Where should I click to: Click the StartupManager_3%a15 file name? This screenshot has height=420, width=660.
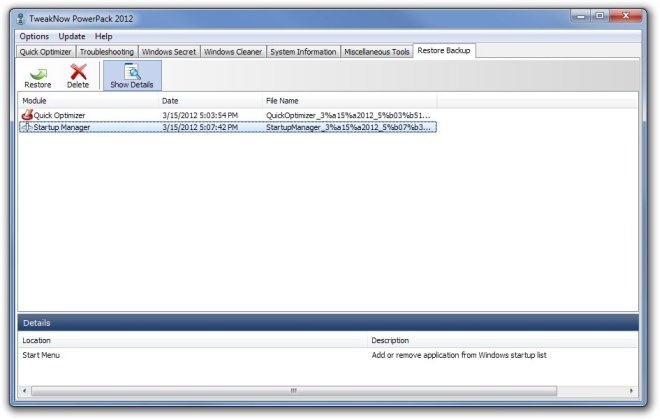348,128
